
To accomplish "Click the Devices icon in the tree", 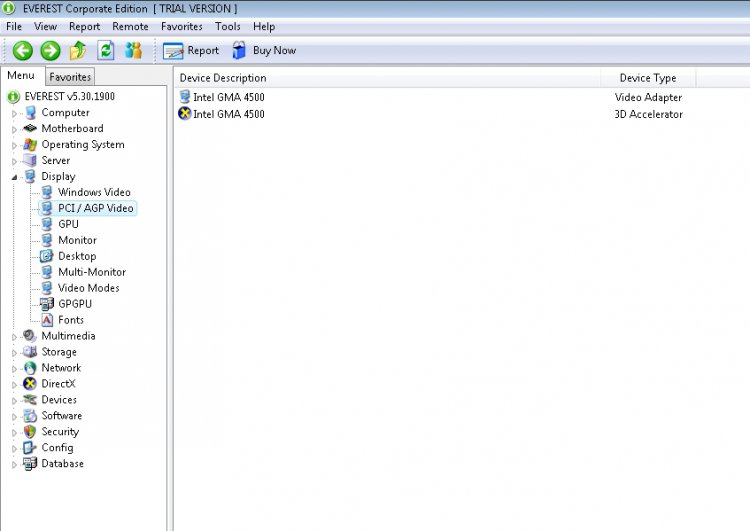I will coord(30,399).
